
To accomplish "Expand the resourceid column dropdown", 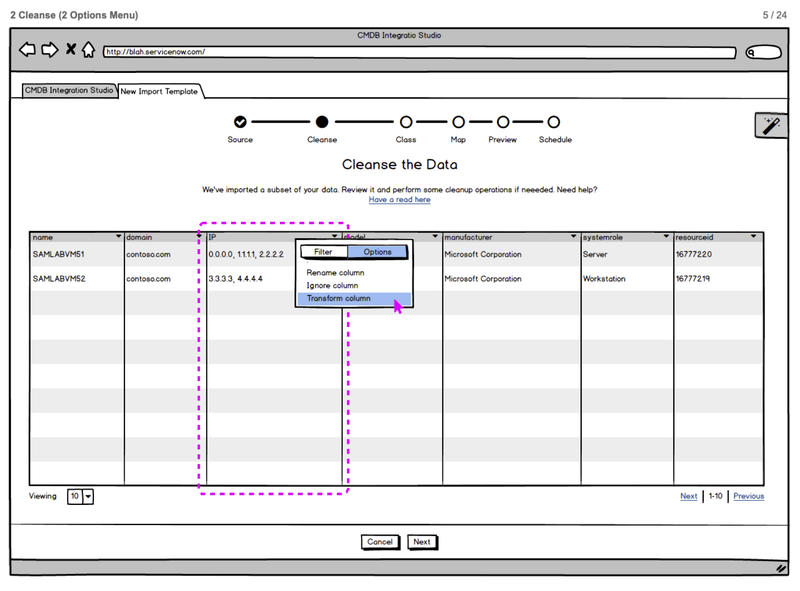I will pos(754,236).
